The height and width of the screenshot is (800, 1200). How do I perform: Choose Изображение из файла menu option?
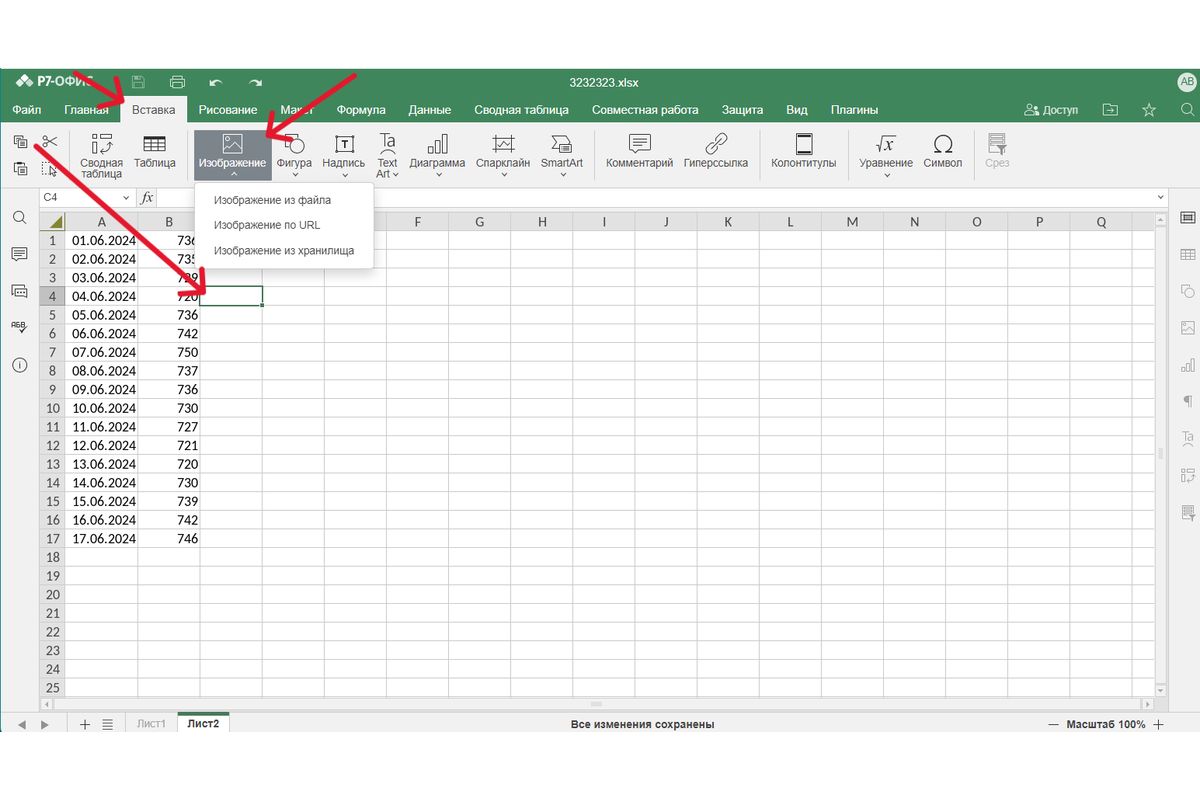(x=272, y=200)
